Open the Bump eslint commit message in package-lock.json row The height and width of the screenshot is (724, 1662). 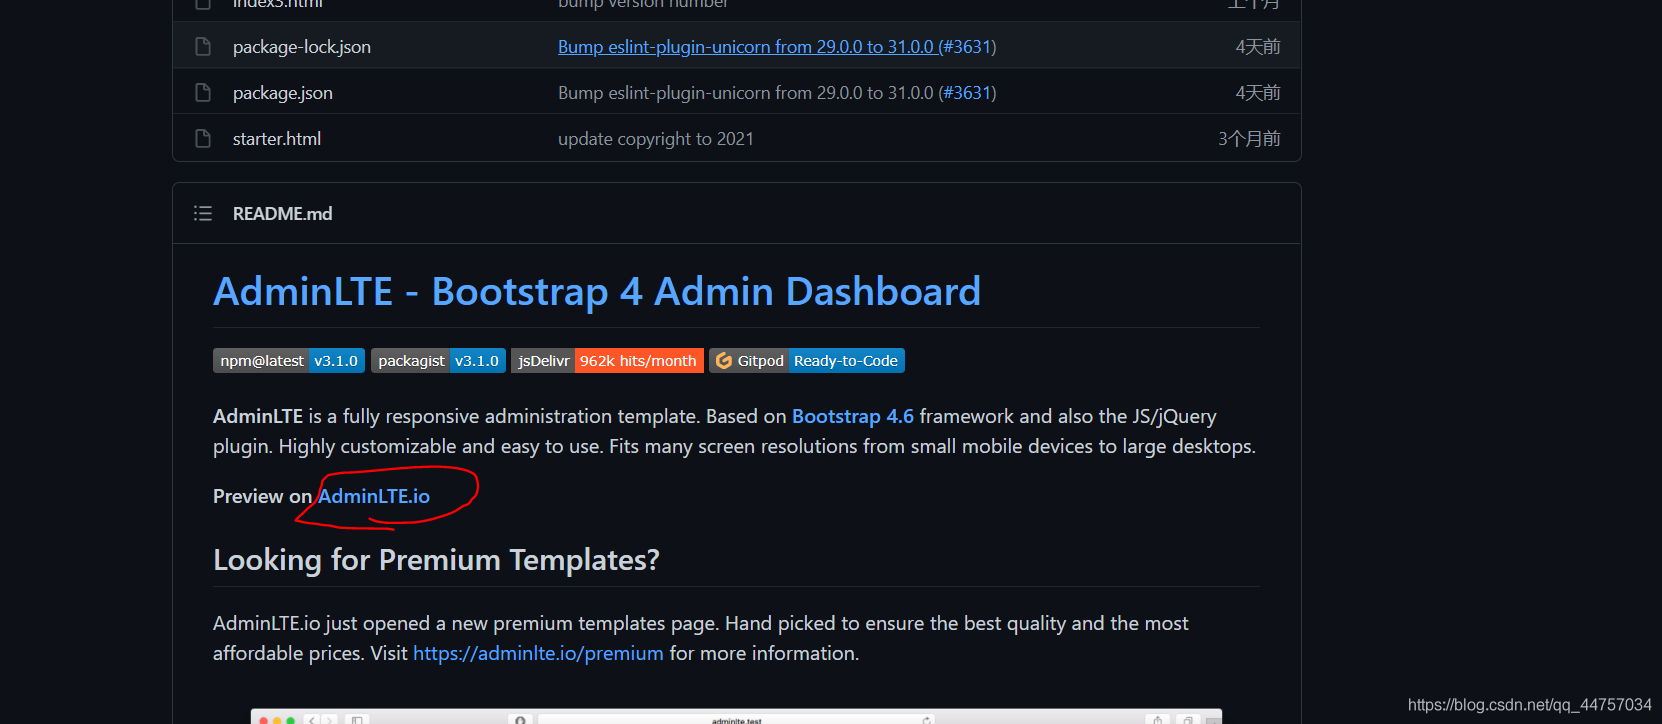(x=746, y=47)
